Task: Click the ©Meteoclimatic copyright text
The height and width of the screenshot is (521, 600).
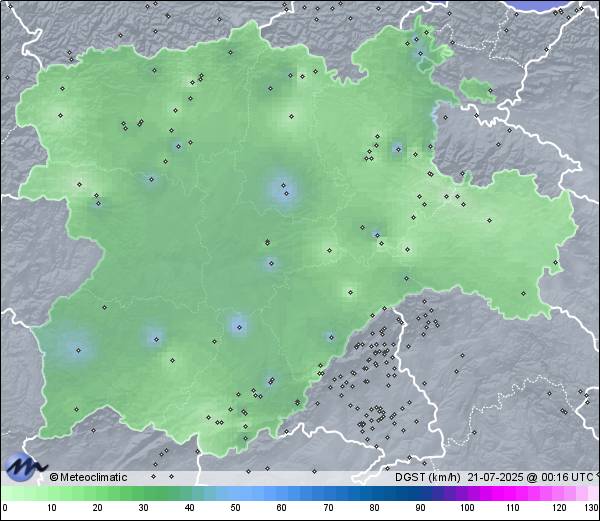Action: [88, 477]
